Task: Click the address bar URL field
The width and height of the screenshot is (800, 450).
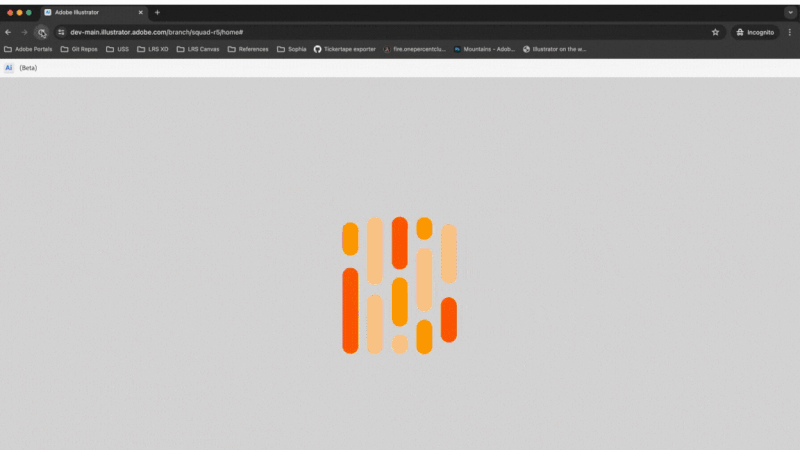Action: click(388, 32)
